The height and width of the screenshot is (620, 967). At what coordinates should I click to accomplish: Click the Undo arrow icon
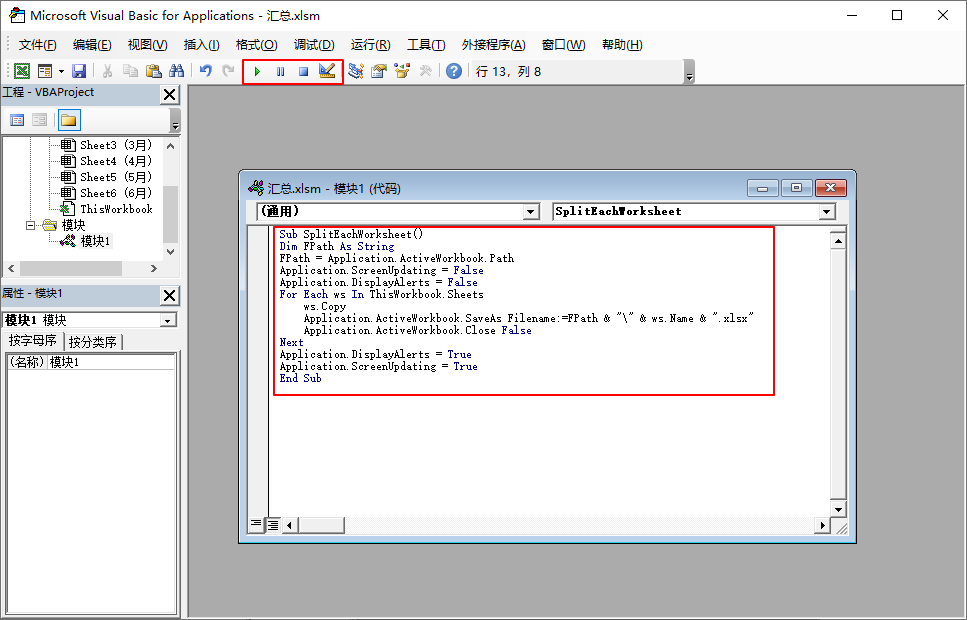coord(206,71)
